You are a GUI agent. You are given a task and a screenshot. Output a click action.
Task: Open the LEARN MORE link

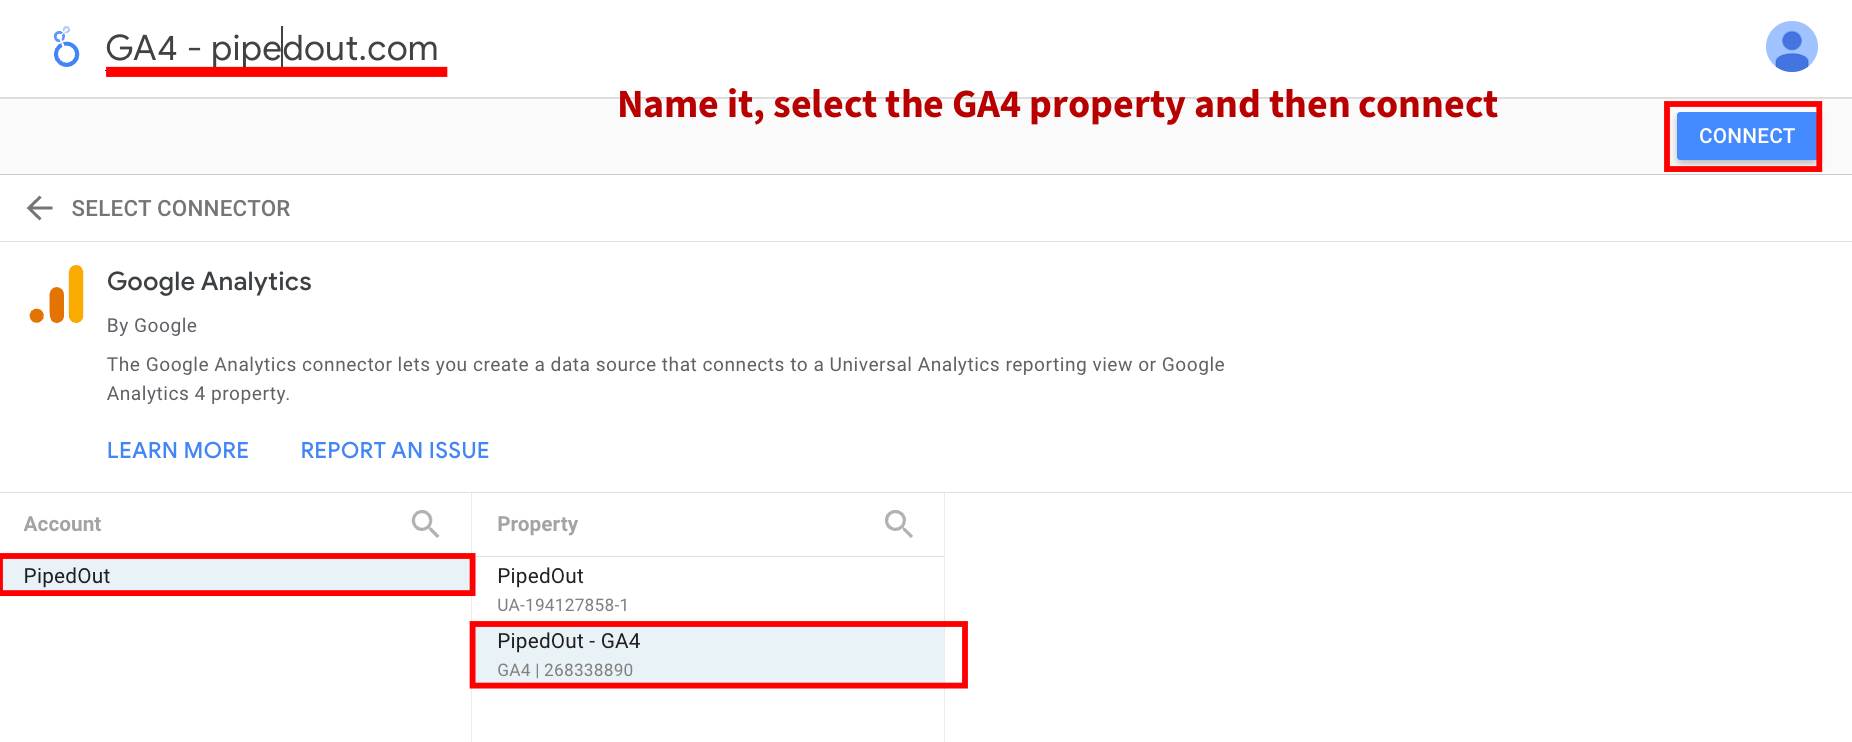177,450
